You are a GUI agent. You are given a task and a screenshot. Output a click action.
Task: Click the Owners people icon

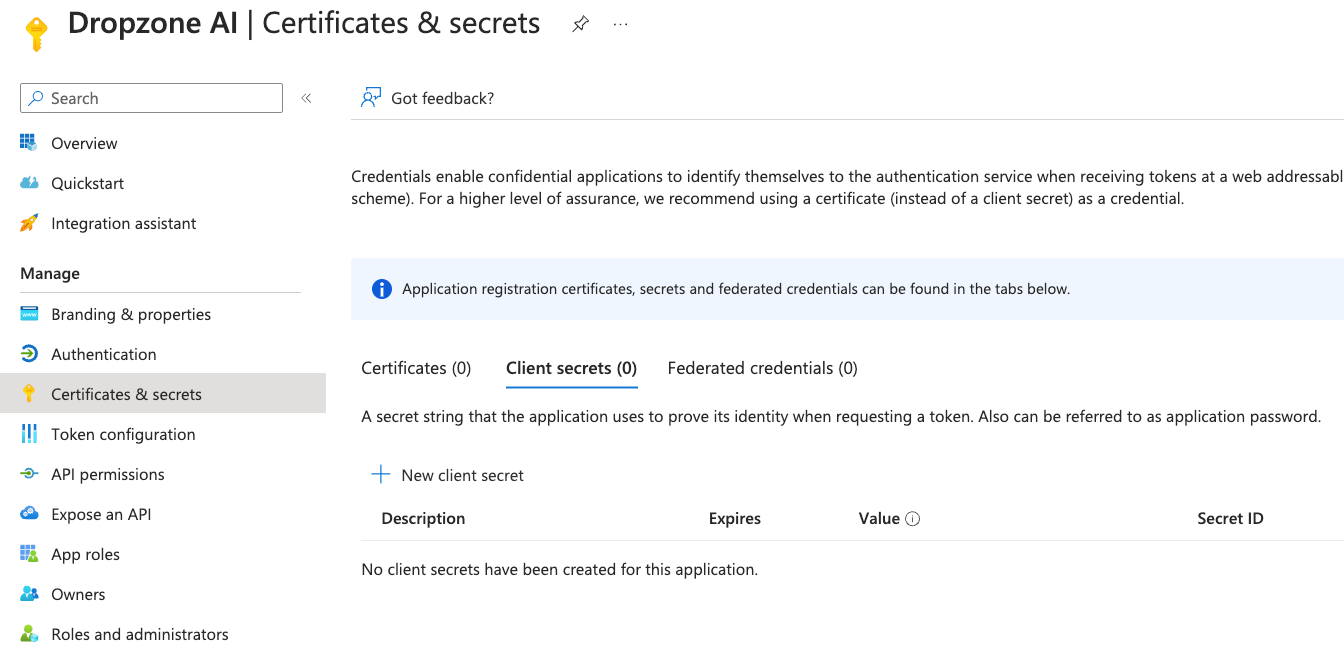pos(29,594)
